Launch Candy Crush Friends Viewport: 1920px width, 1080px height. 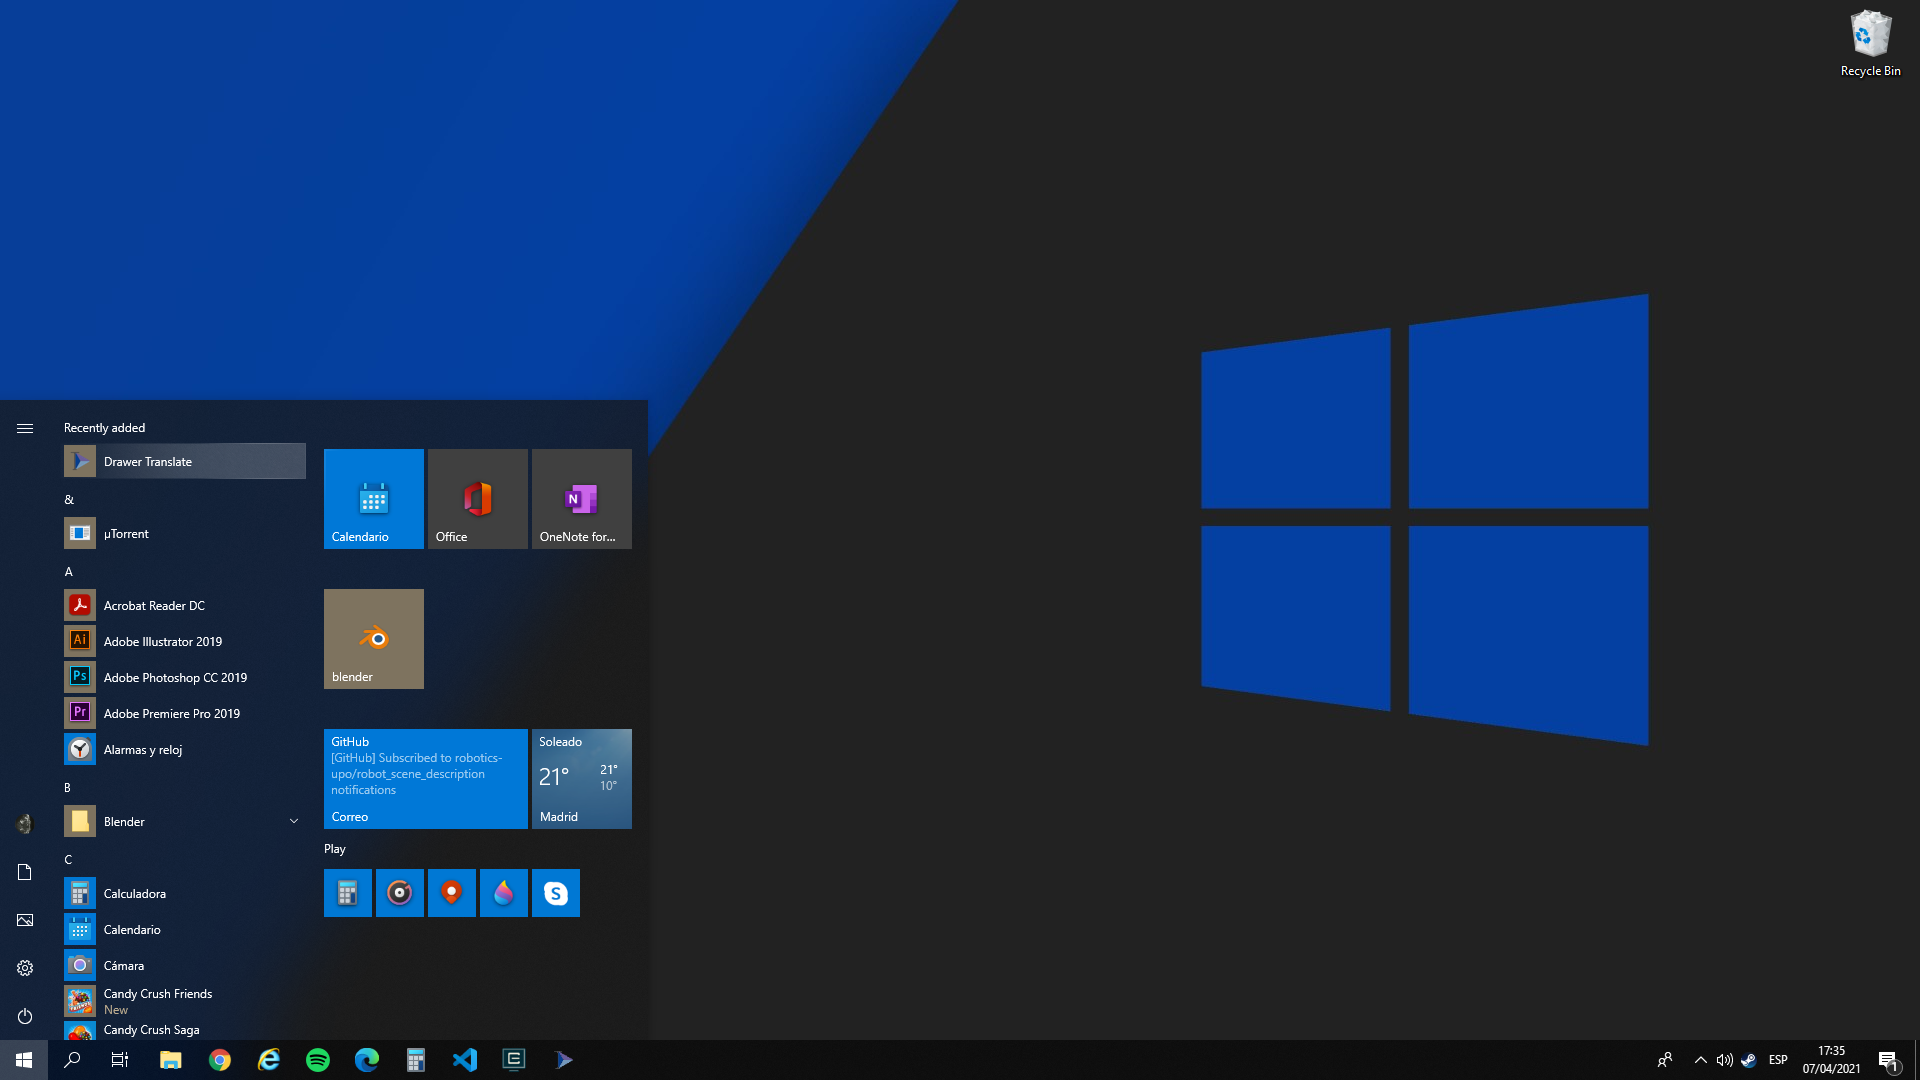pyautogui.click(x=184, y=1001)
